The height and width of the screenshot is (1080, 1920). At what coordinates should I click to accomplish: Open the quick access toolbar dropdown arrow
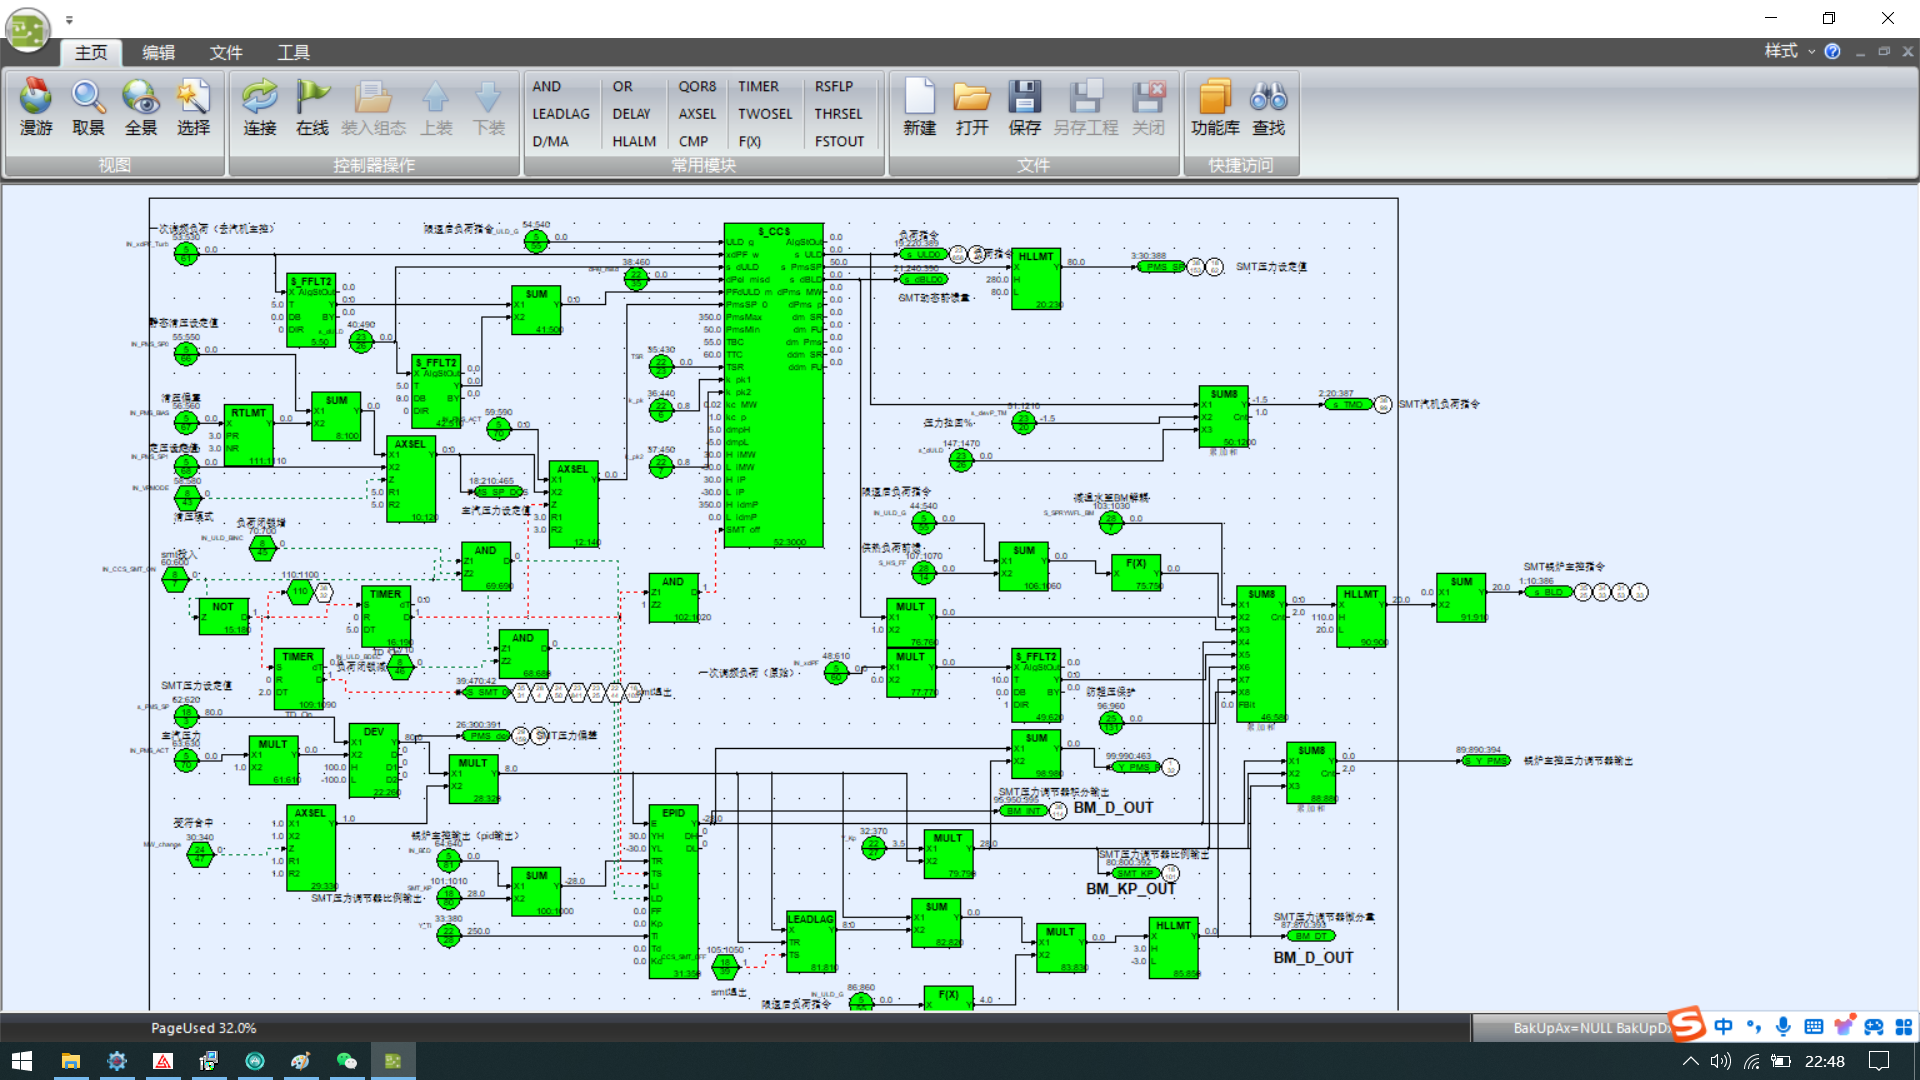pos(69,19)
